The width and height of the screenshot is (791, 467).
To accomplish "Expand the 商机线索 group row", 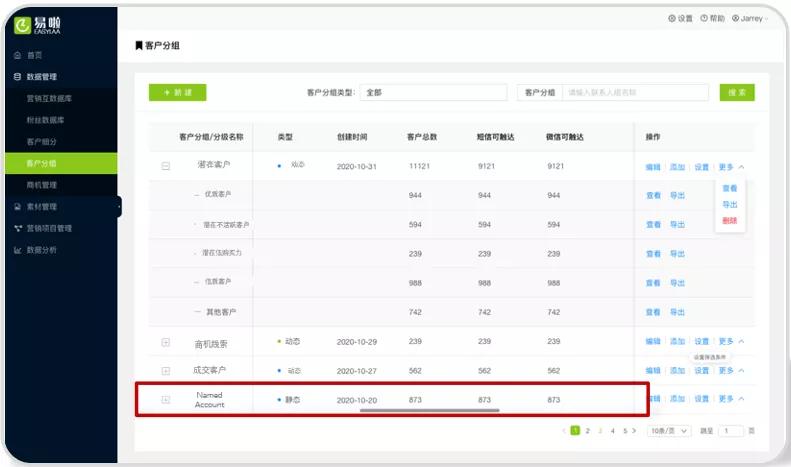I will coord(165,342).
